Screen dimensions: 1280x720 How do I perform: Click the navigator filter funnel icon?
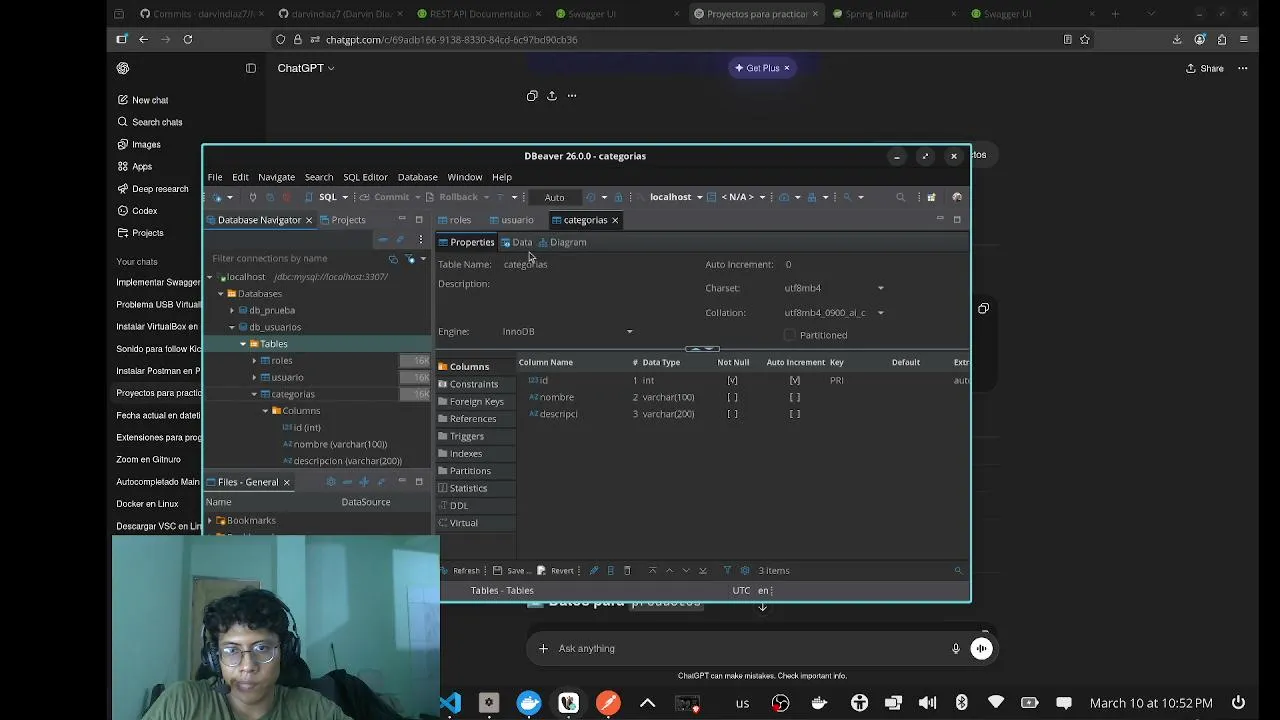410,259
